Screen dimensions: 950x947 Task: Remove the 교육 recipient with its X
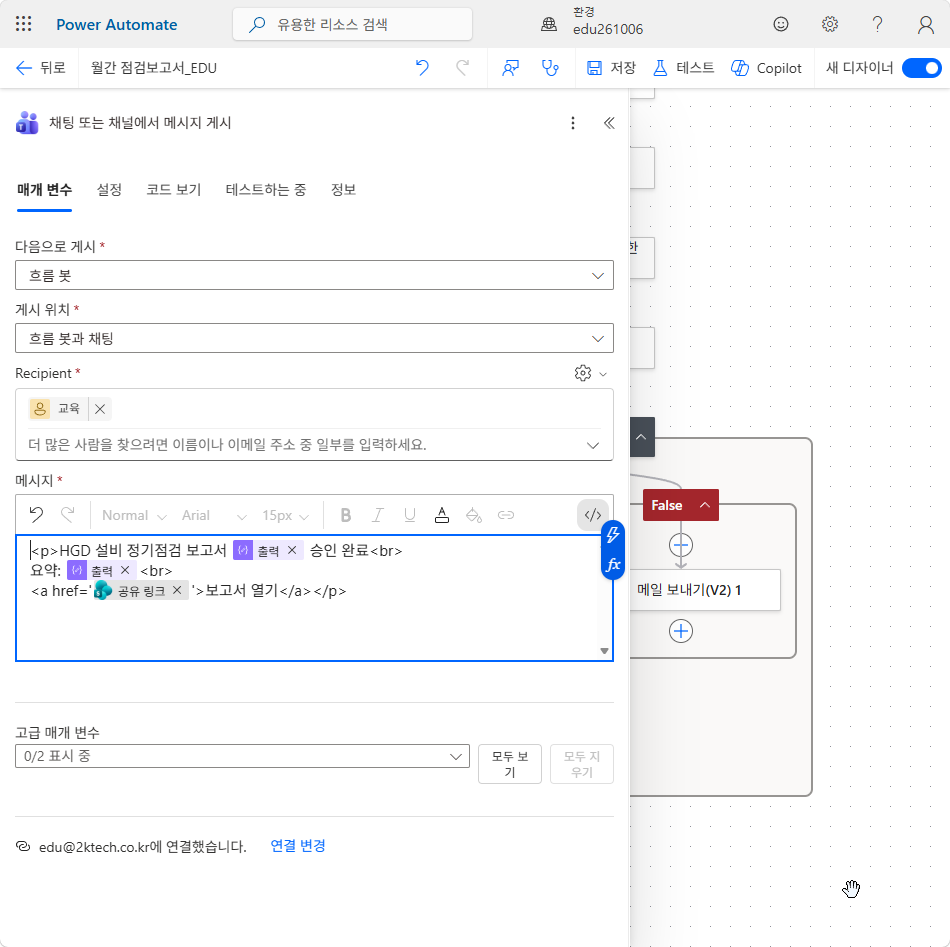[100, 409]
